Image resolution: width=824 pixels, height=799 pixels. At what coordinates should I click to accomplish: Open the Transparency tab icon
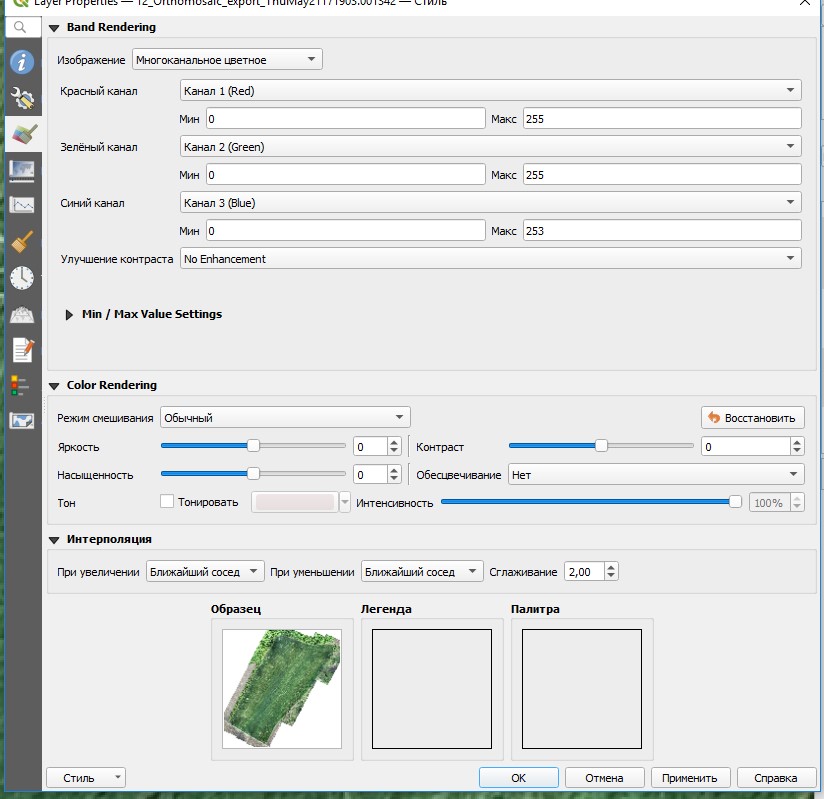click(x=21, y=169)
